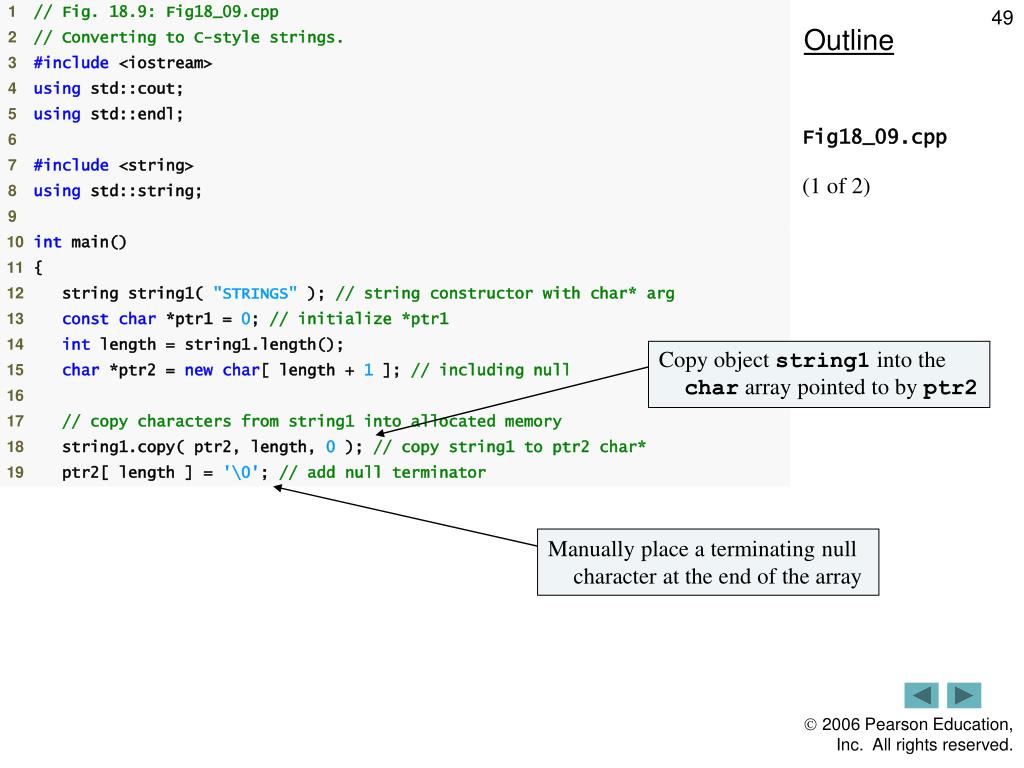
Task: Select using std::cout statement
Action: click(108, 88)
